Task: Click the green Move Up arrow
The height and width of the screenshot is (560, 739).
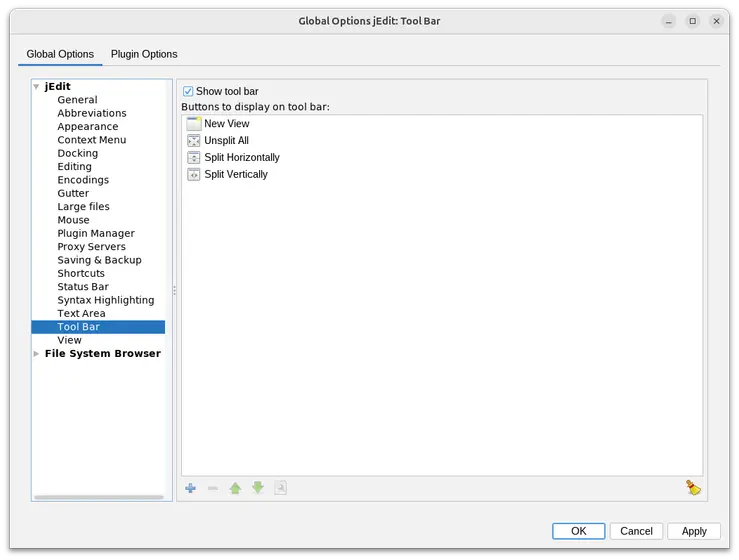Action: tap(235, 488)
